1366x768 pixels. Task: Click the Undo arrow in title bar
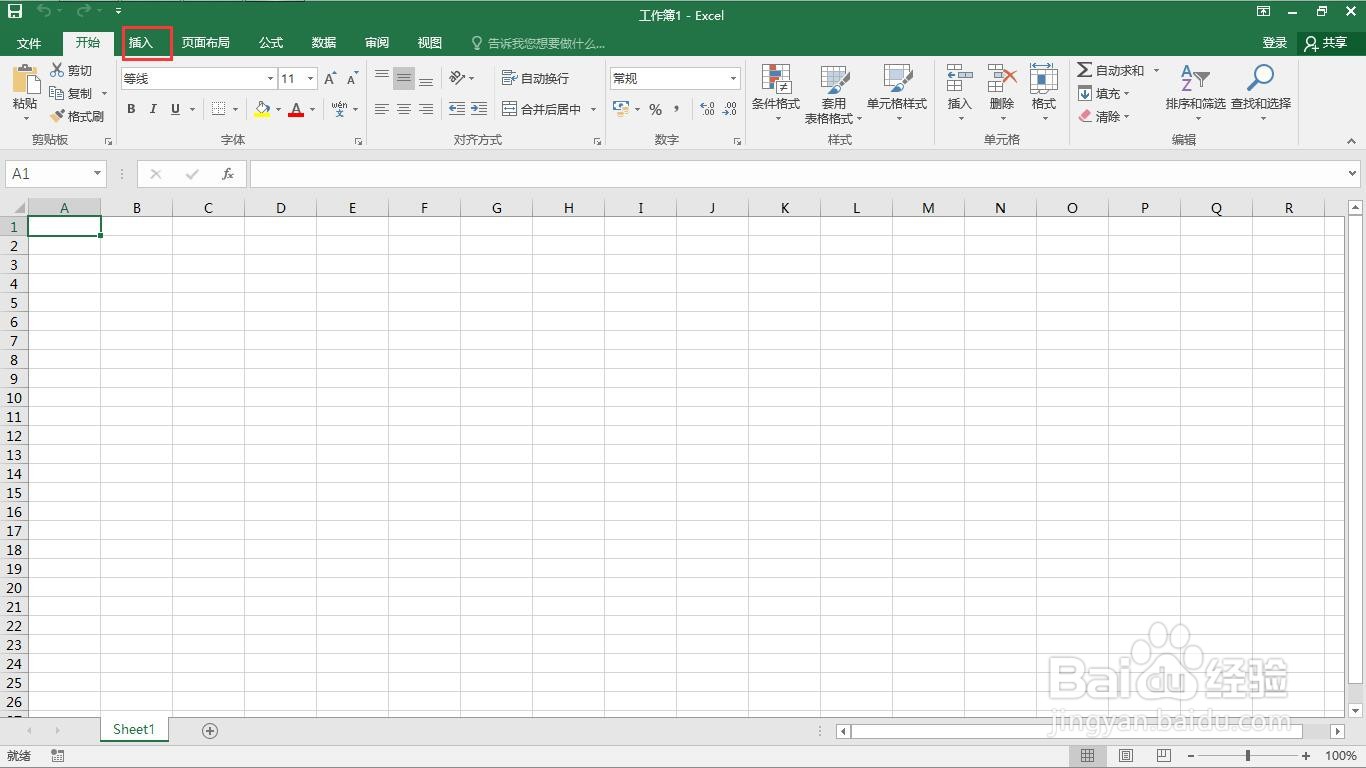44,11
